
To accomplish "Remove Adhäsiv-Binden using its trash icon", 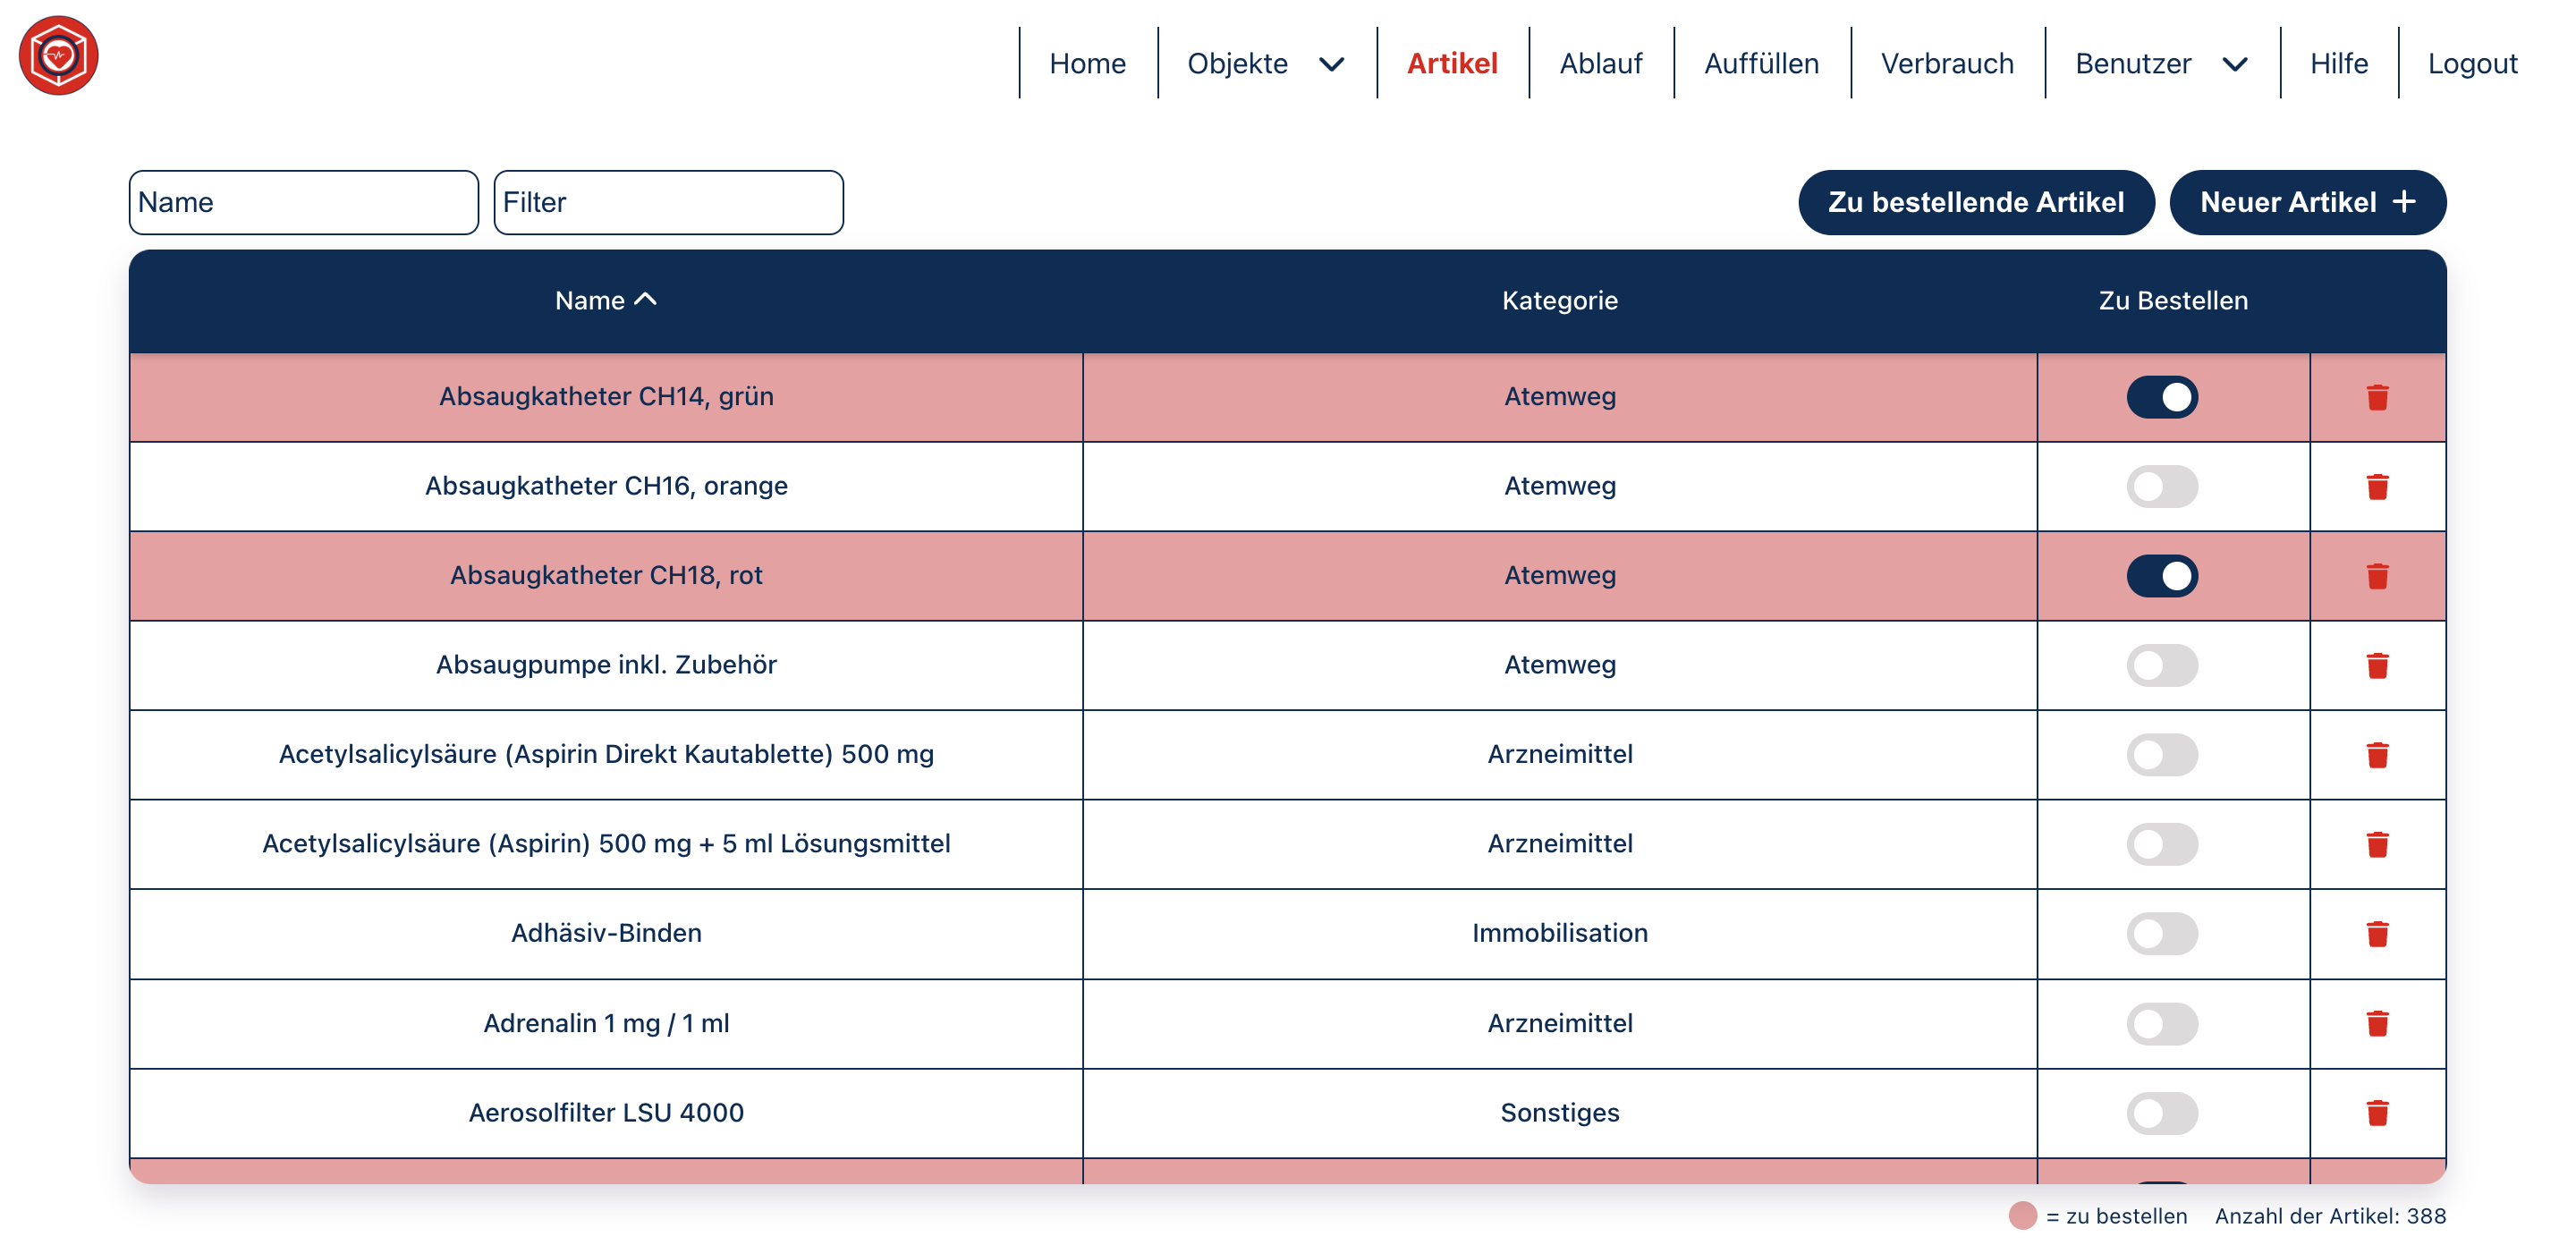I will pyautogui.click(x=2377, y=934).
